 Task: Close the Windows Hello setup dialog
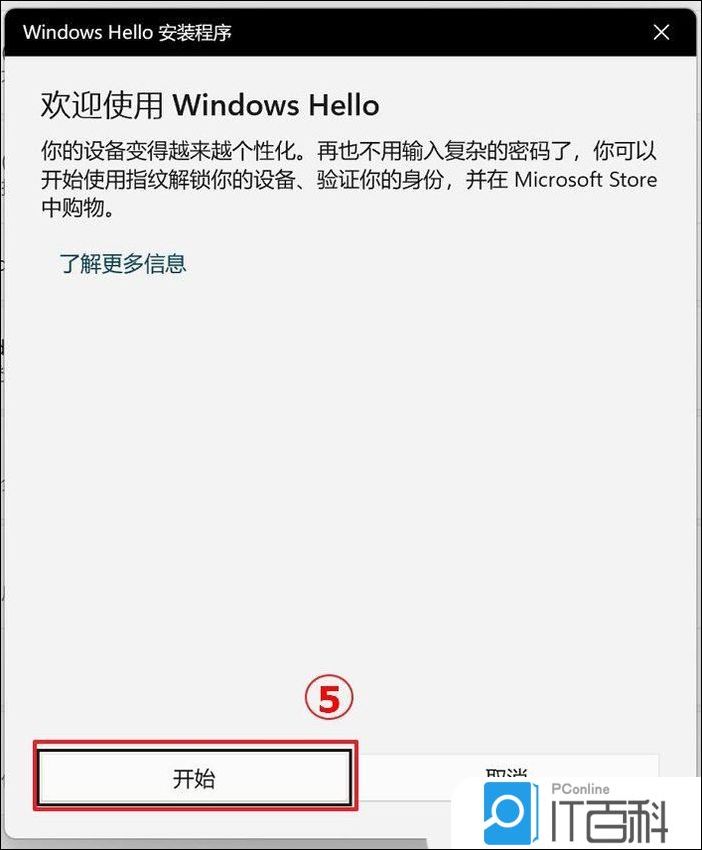[x=661, y=33]
